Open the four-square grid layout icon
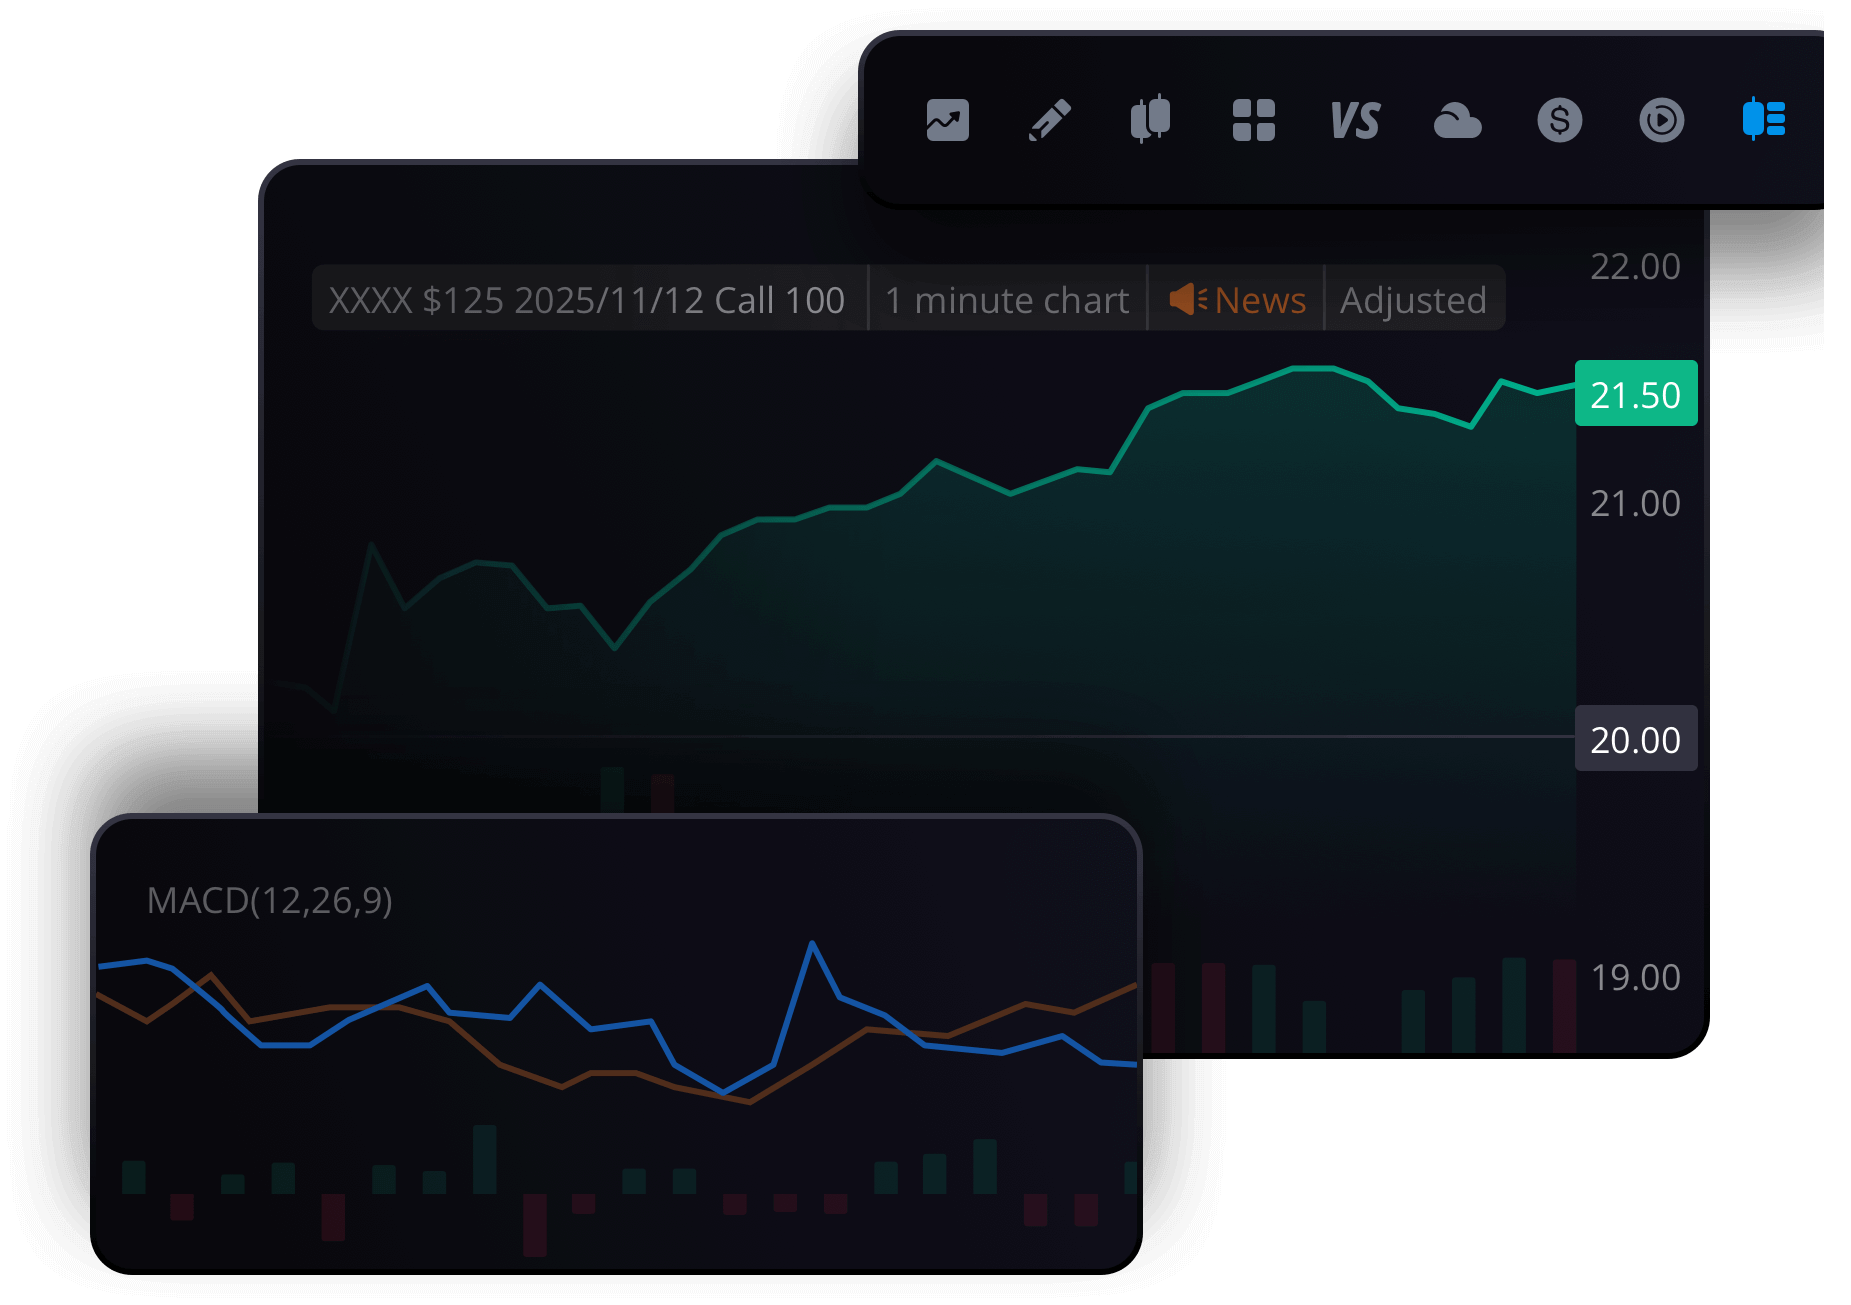This screenshot has width=1851, height=1305. click(x=1253, y=121)
